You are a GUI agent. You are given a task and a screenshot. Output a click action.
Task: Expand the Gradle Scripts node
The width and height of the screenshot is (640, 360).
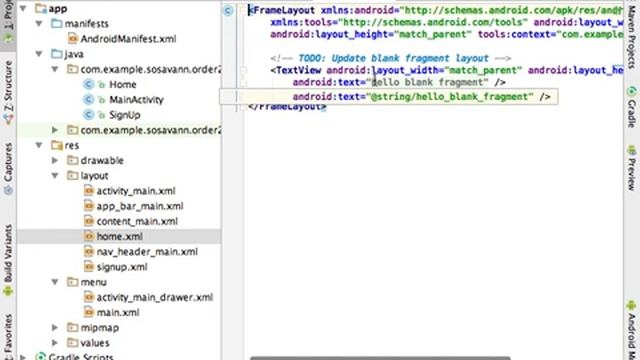click(23, 357)
